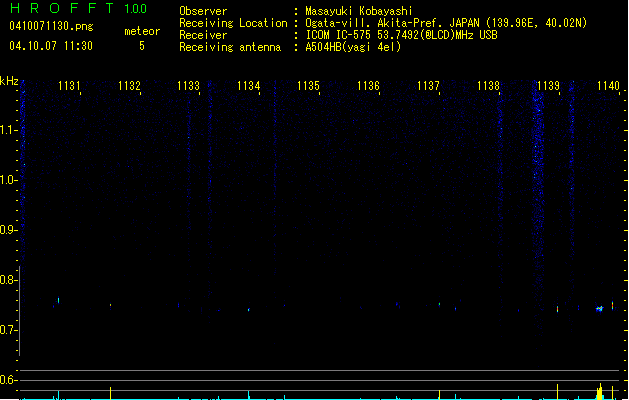Image resolution: width=629 pixels, height=400 pixels.
Task: Click the Receiver field label
Action: point(203,35)
